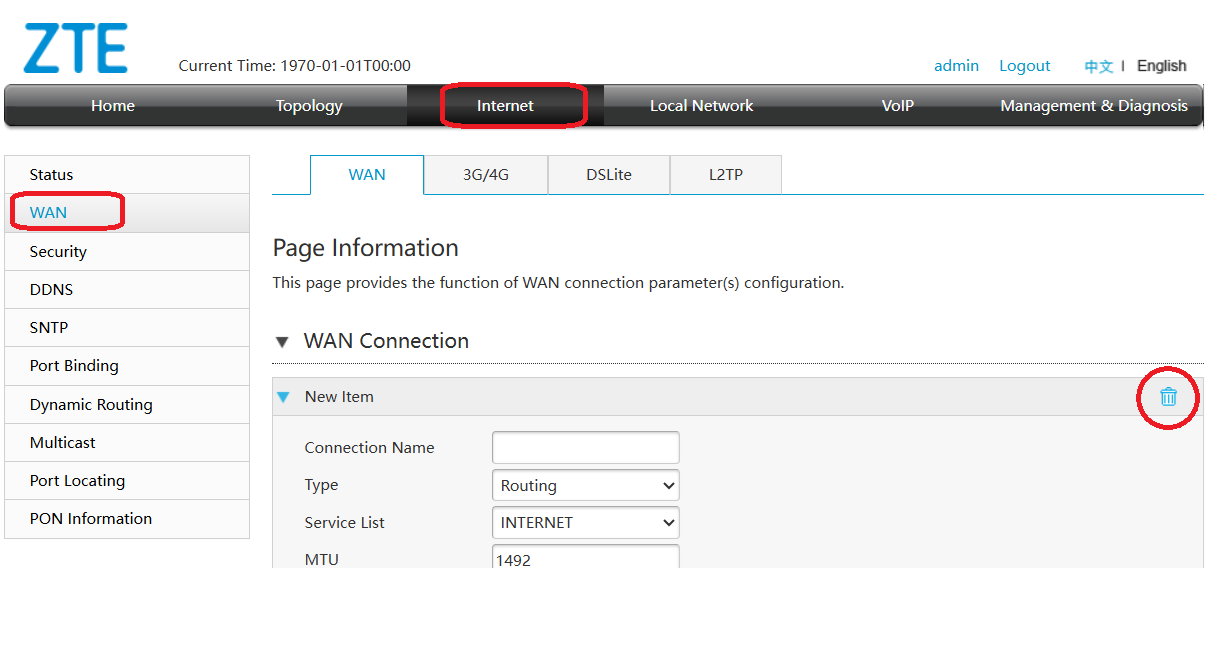The width and height of the screenshot is (1219, 645).
Task: Open the Type dropdown set to Routing
Action: pyautogui.click(x=585, y=485)
